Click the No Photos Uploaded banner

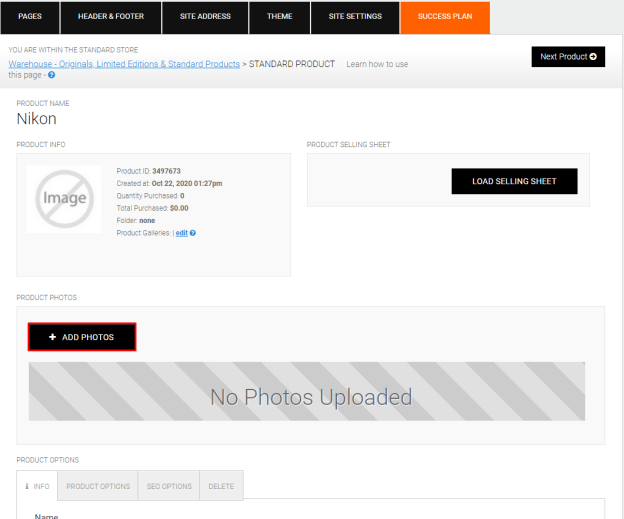point(307,391)
